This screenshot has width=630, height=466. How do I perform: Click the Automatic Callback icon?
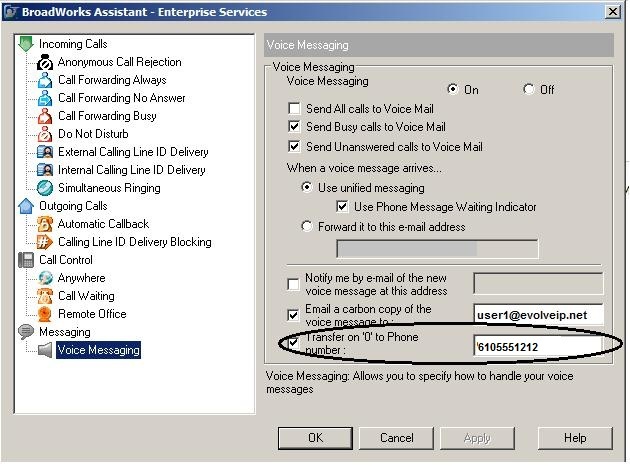point(45,224)
